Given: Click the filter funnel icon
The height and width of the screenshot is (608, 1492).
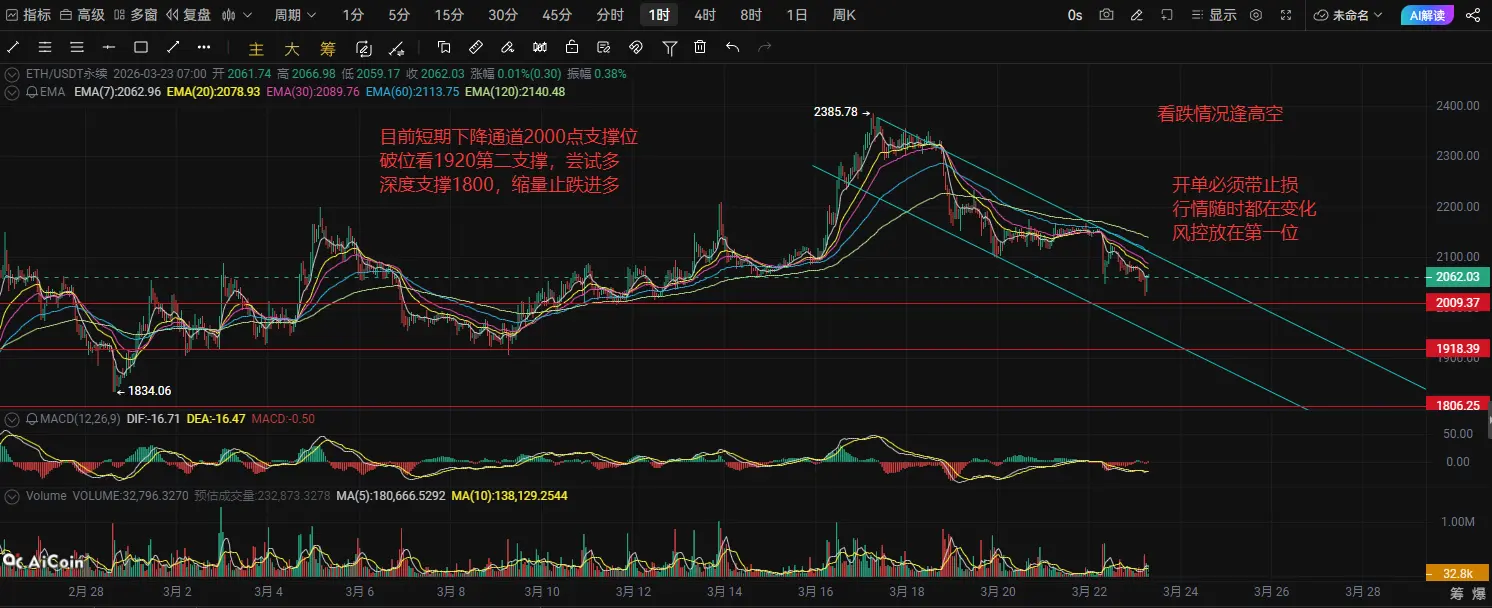Looking at the screenshot, I should point(669,47).
